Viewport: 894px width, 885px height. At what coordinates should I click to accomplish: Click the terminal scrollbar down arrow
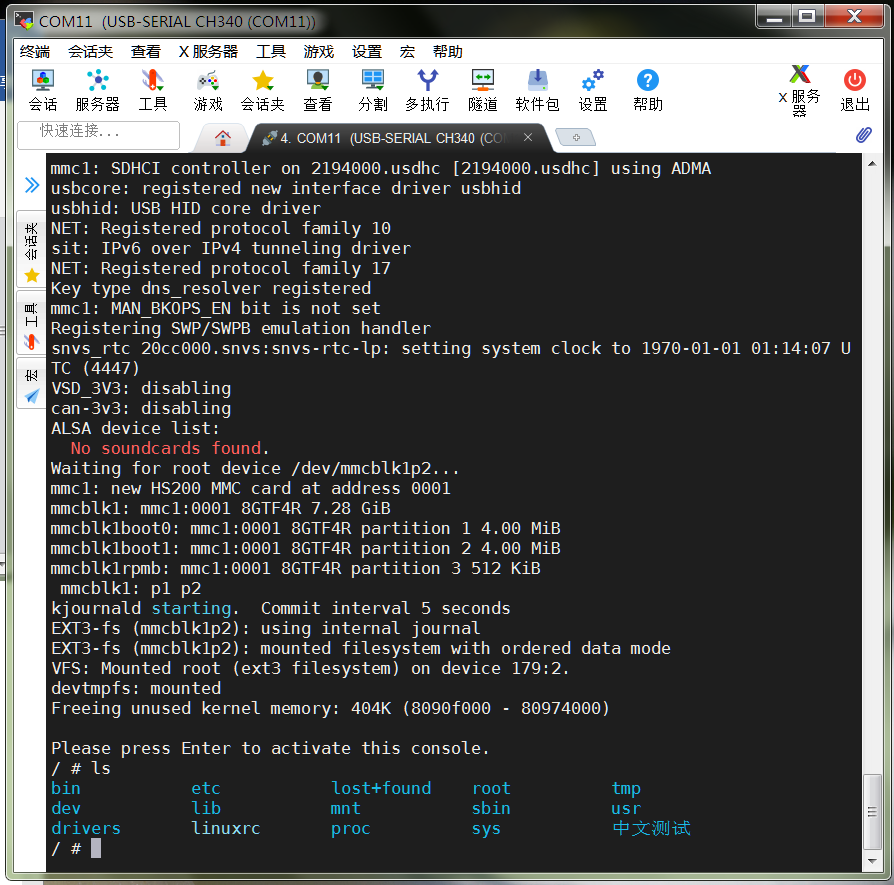(x=872, y=861)
